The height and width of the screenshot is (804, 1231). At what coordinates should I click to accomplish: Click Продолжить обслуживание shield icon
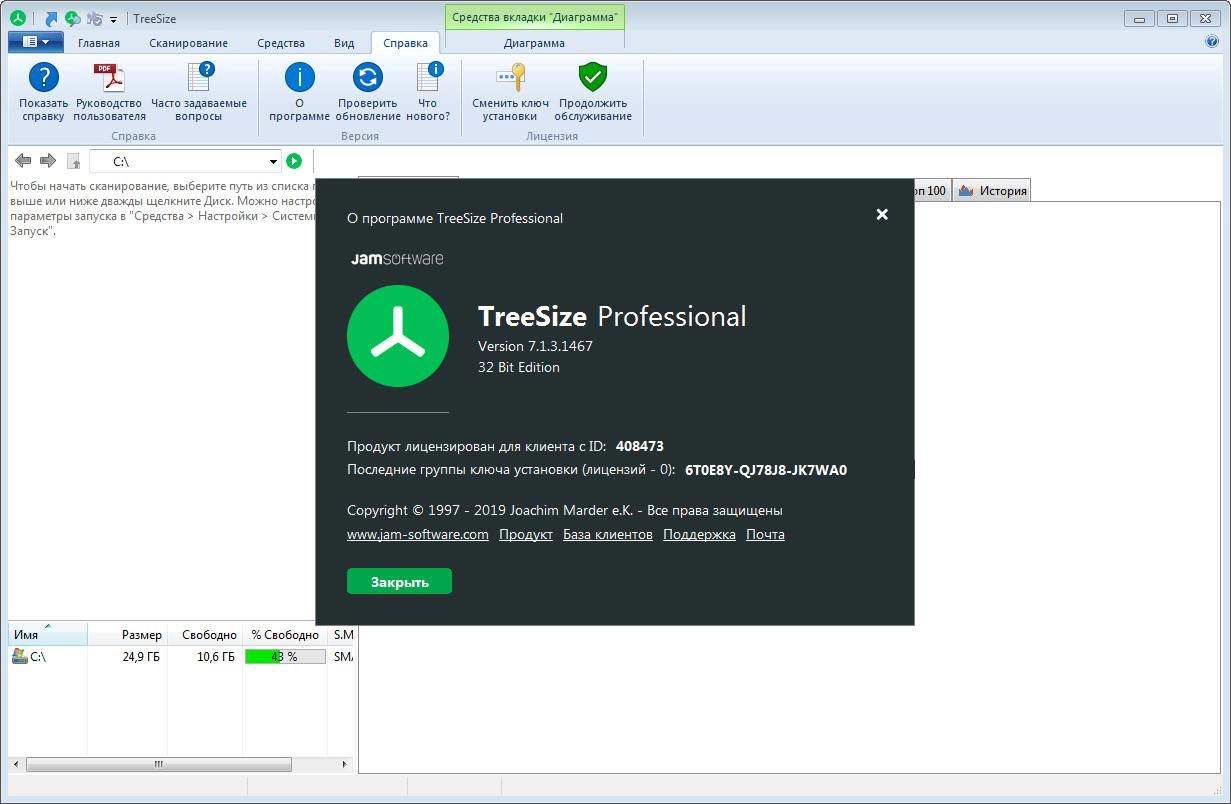pos(593,77)
